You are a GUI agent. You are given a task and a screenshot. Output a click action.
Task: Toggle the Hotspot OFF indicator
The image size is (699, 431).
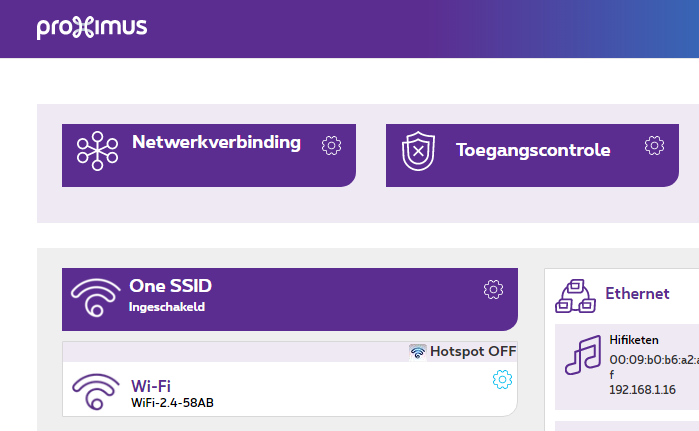pos(463,351)
